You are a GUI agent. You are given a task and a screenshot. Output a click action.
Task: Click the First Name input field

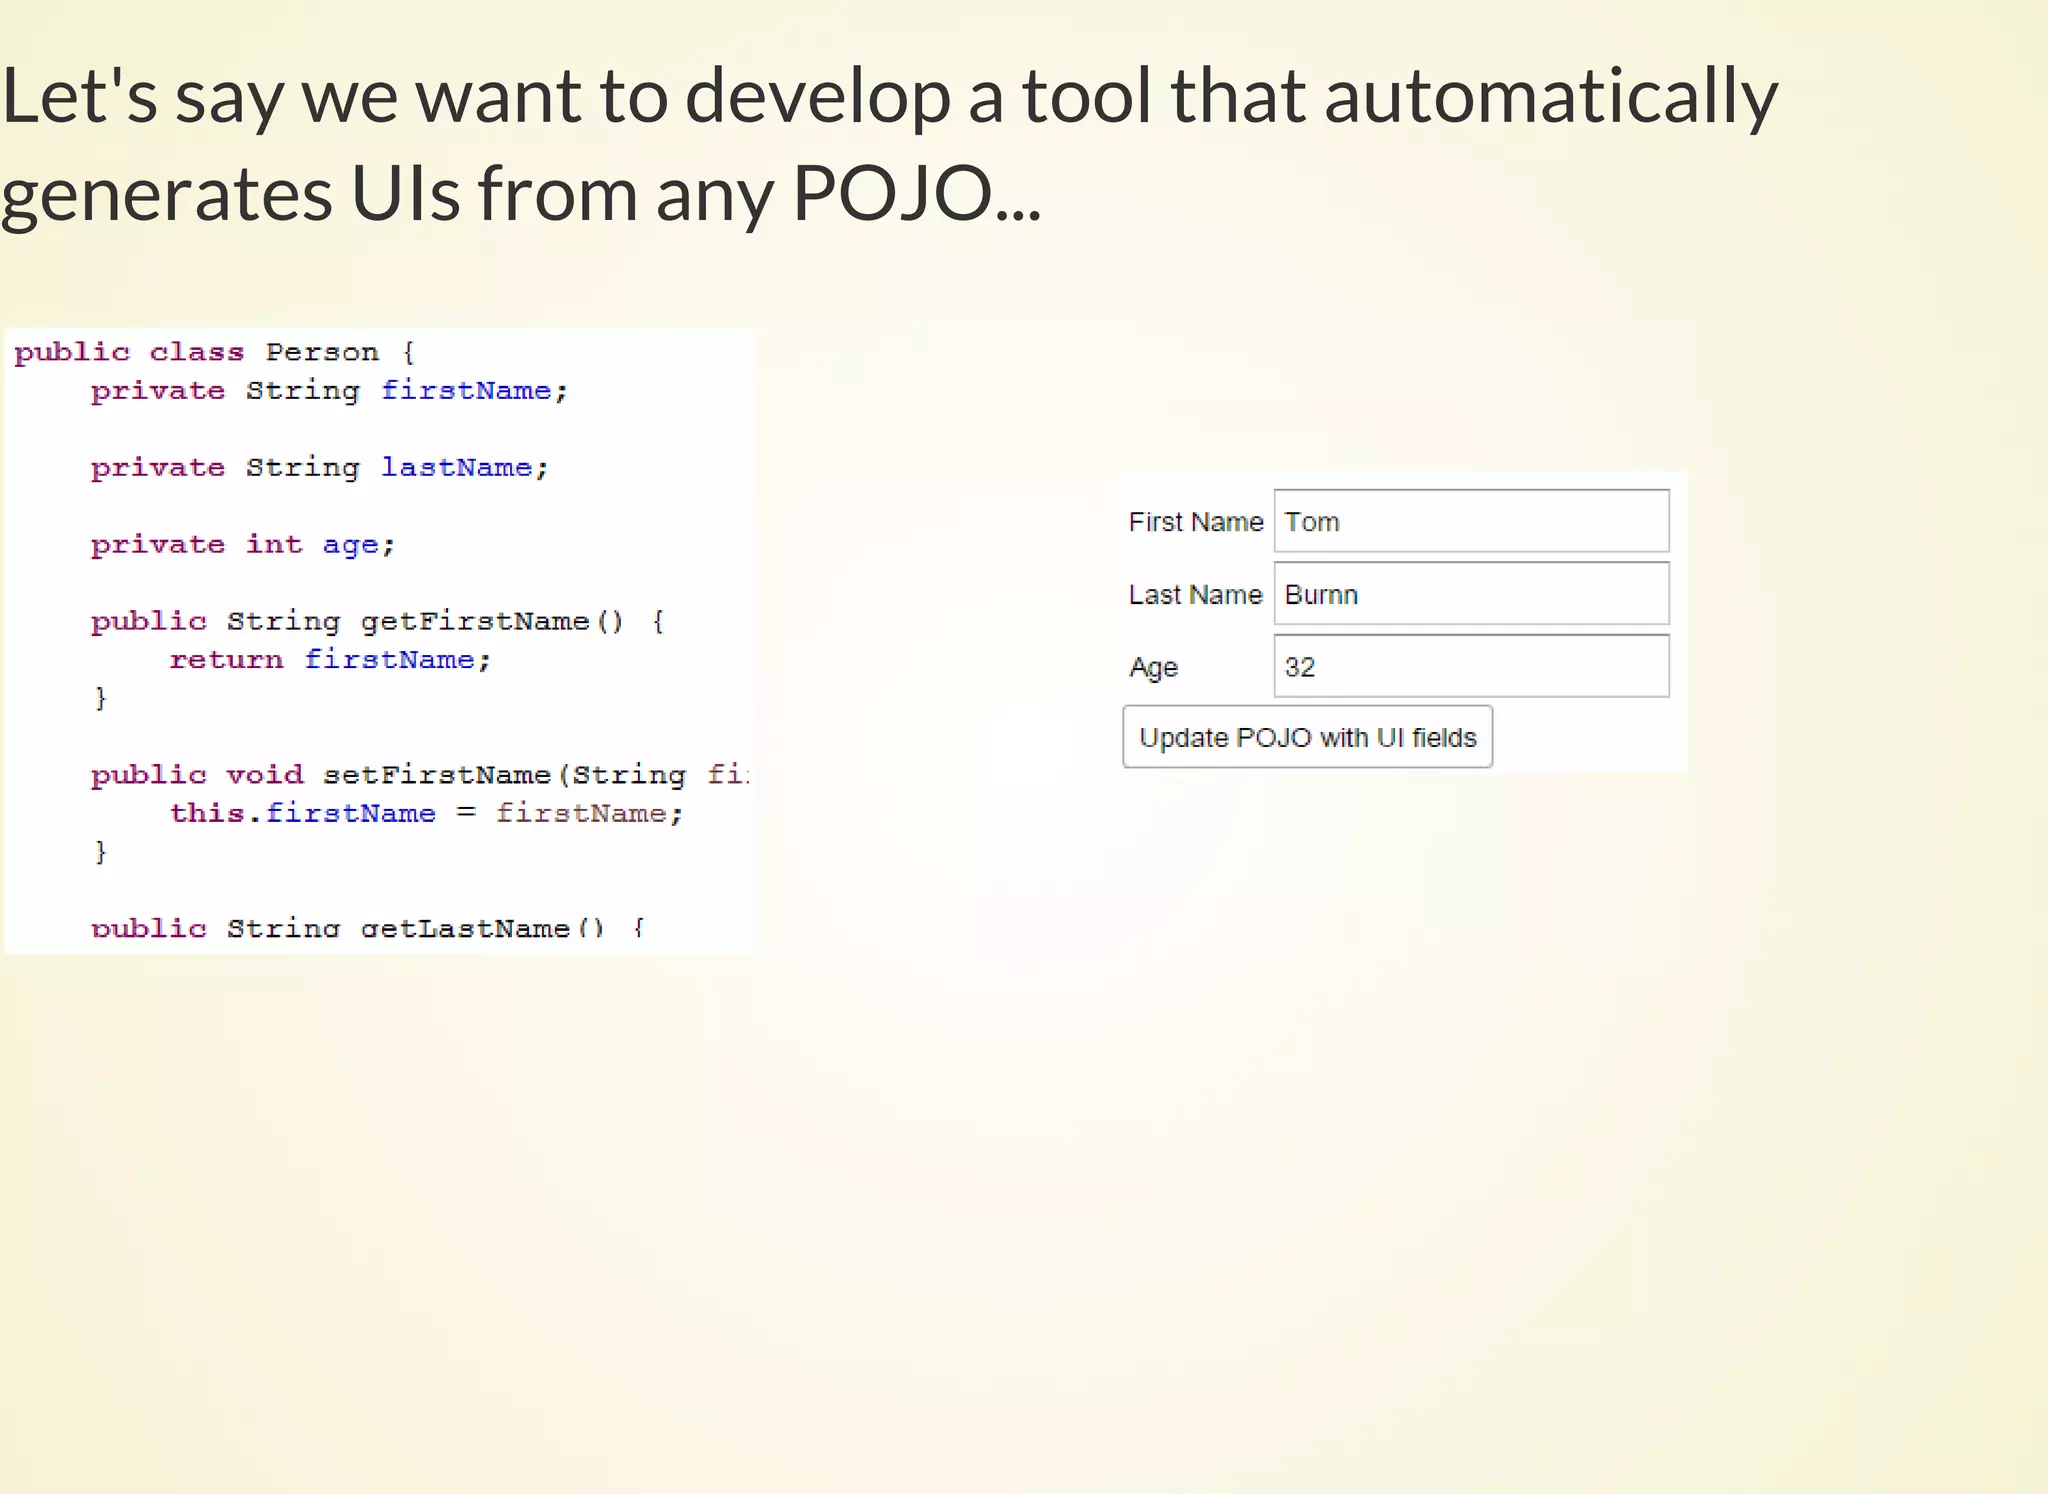pyautogui.click(x=1470, y=521)
